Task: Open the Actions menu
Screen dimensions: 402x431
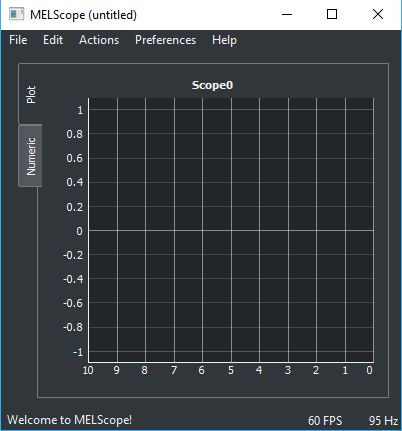Action: [99, 40]
